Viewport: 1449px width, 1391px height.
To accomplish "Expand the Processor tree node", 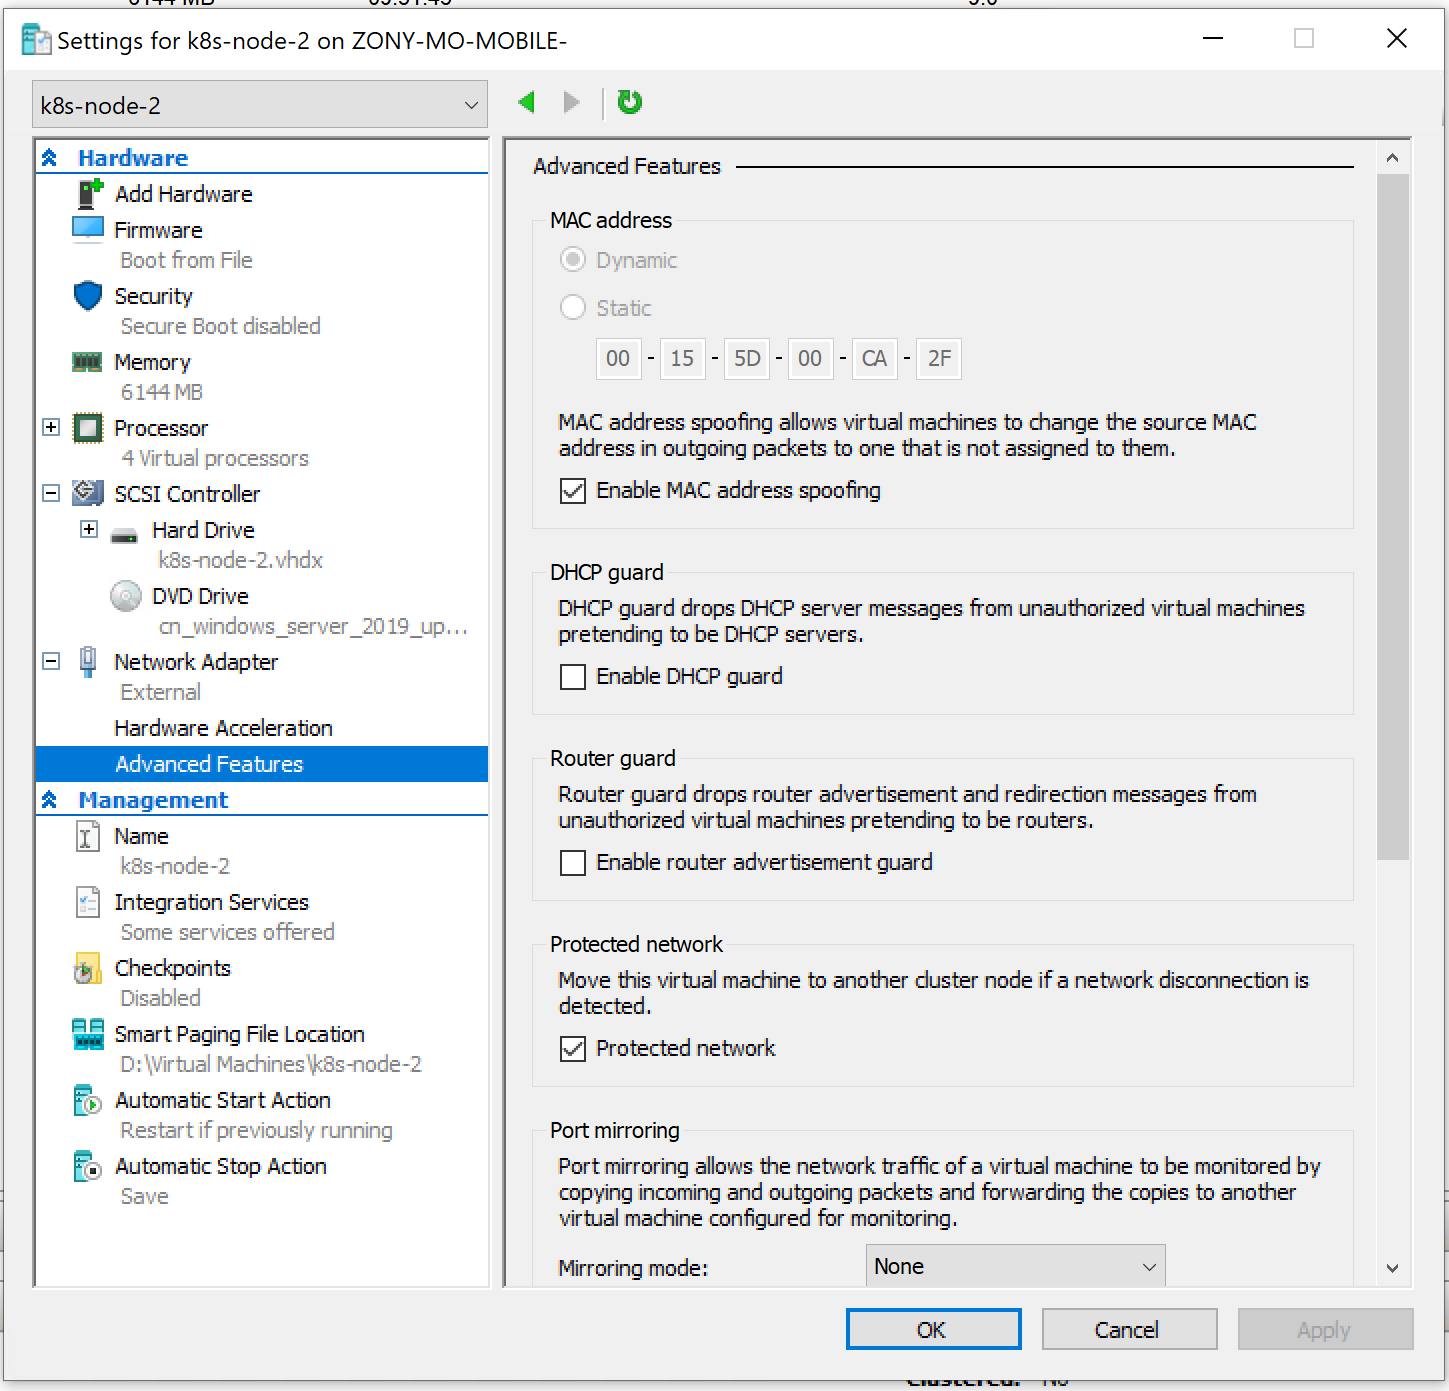I will point(50,427).
